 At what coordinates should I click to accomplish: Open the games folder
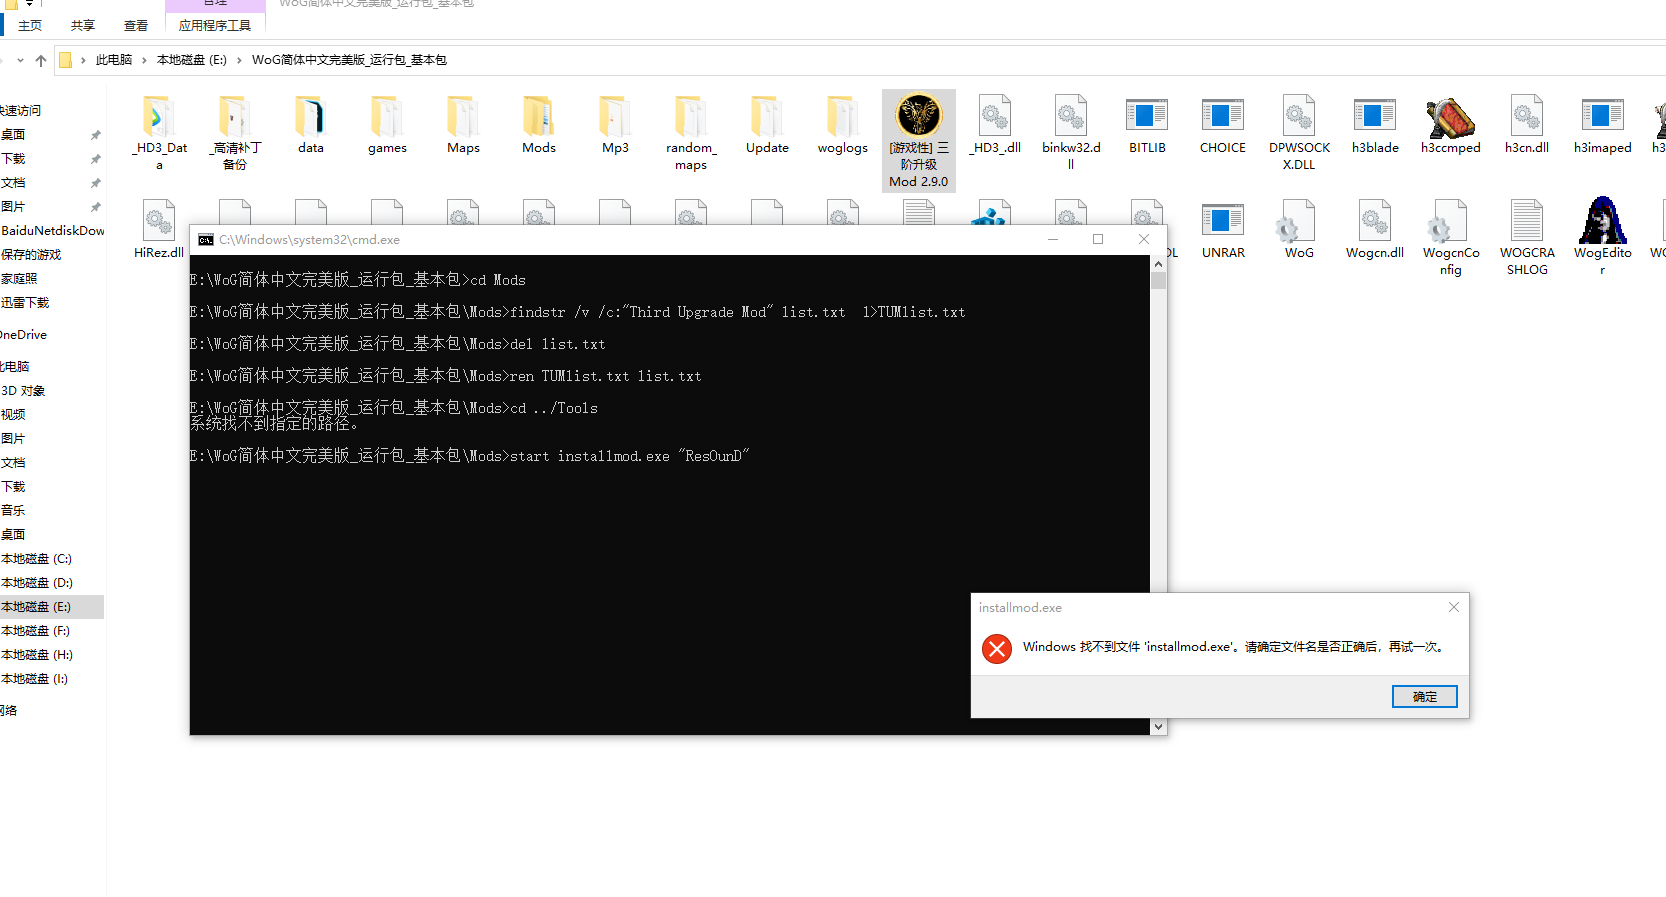click(x=387, y=125)
